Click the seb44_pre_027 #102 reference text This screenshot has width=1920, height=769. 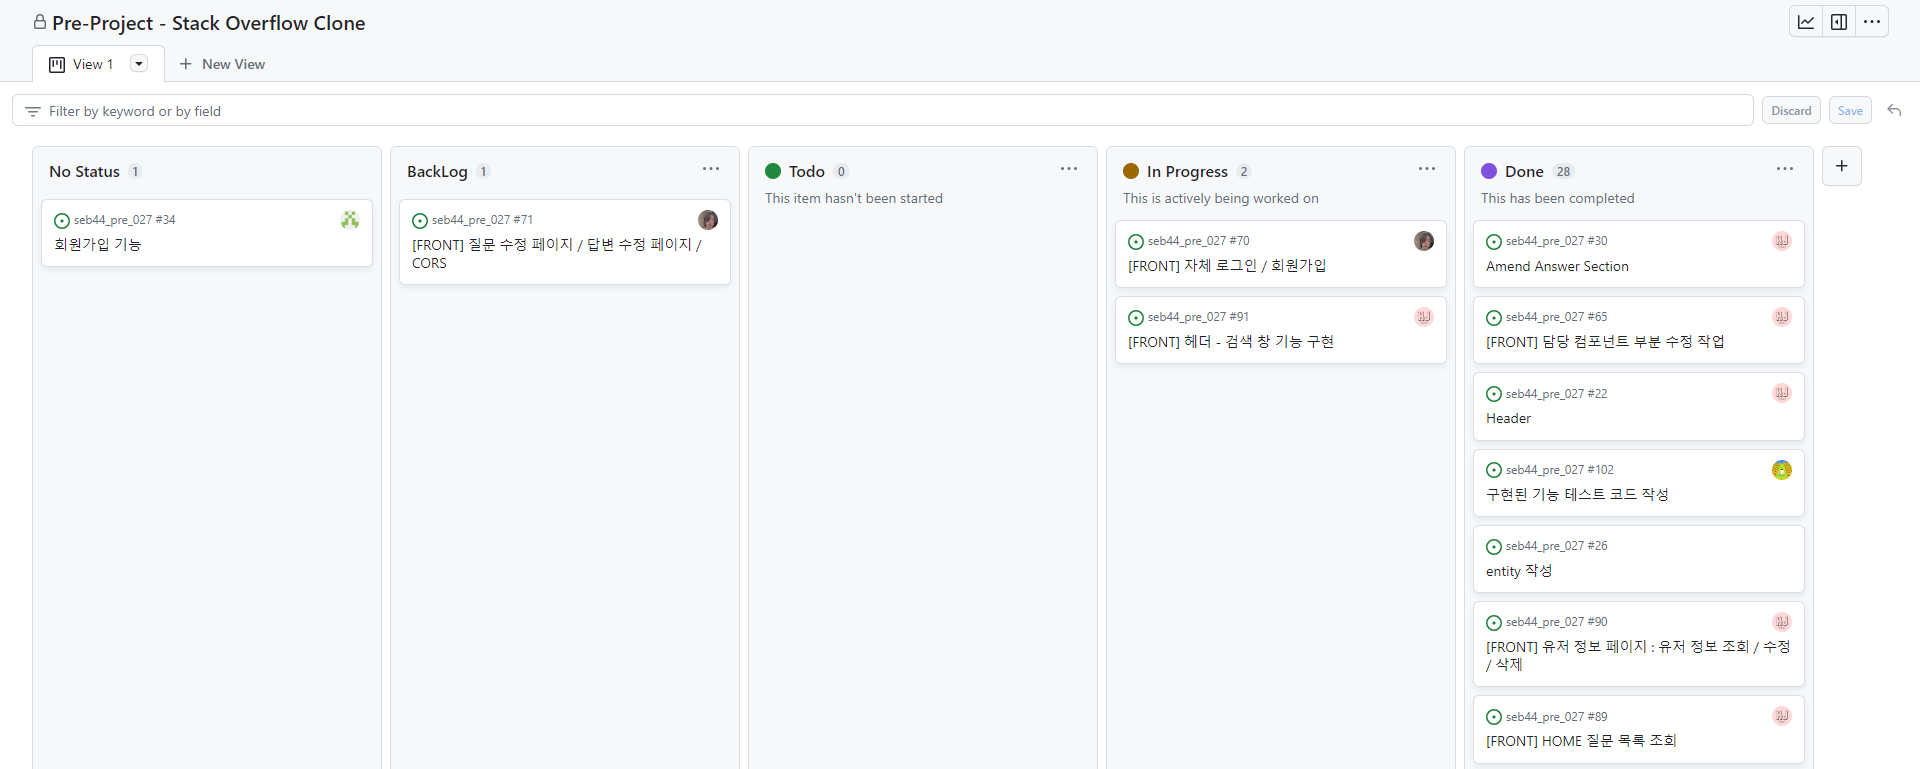(1560, 470)
